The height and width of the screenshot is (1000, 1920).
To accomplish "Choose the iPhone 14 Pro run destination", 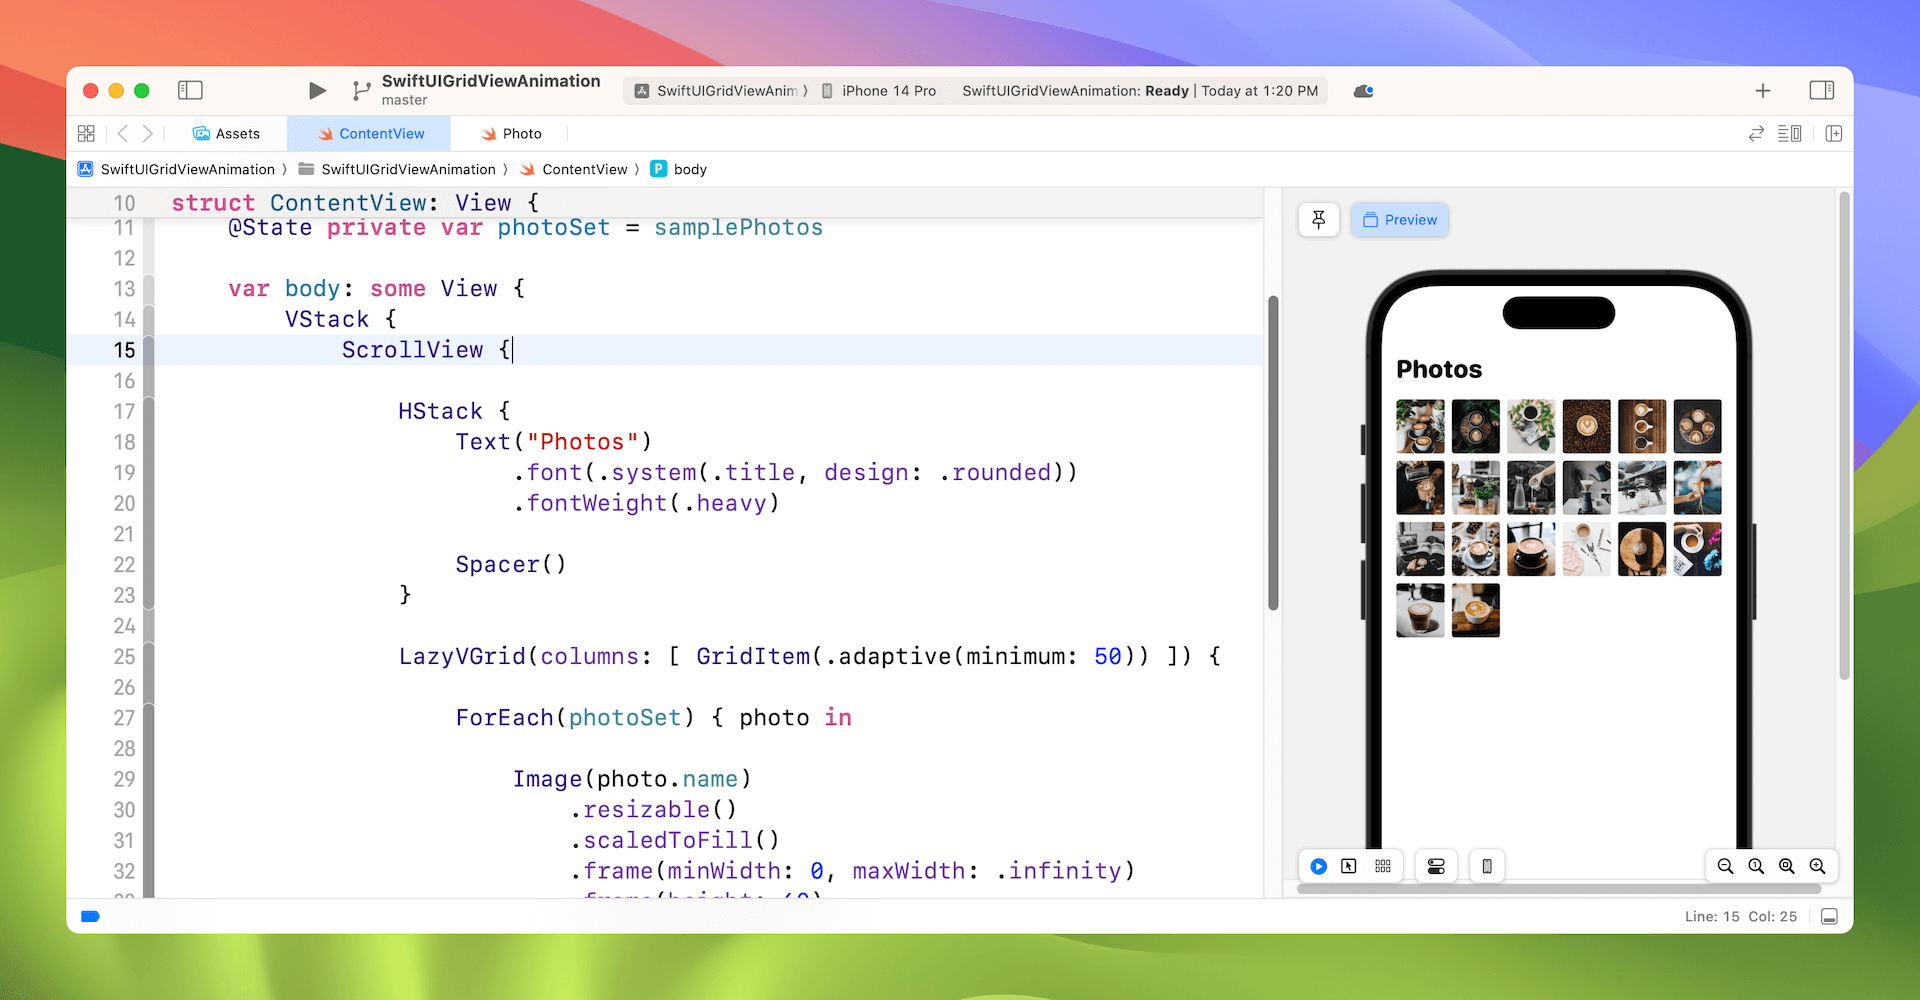I will click(x=879, y=91).
